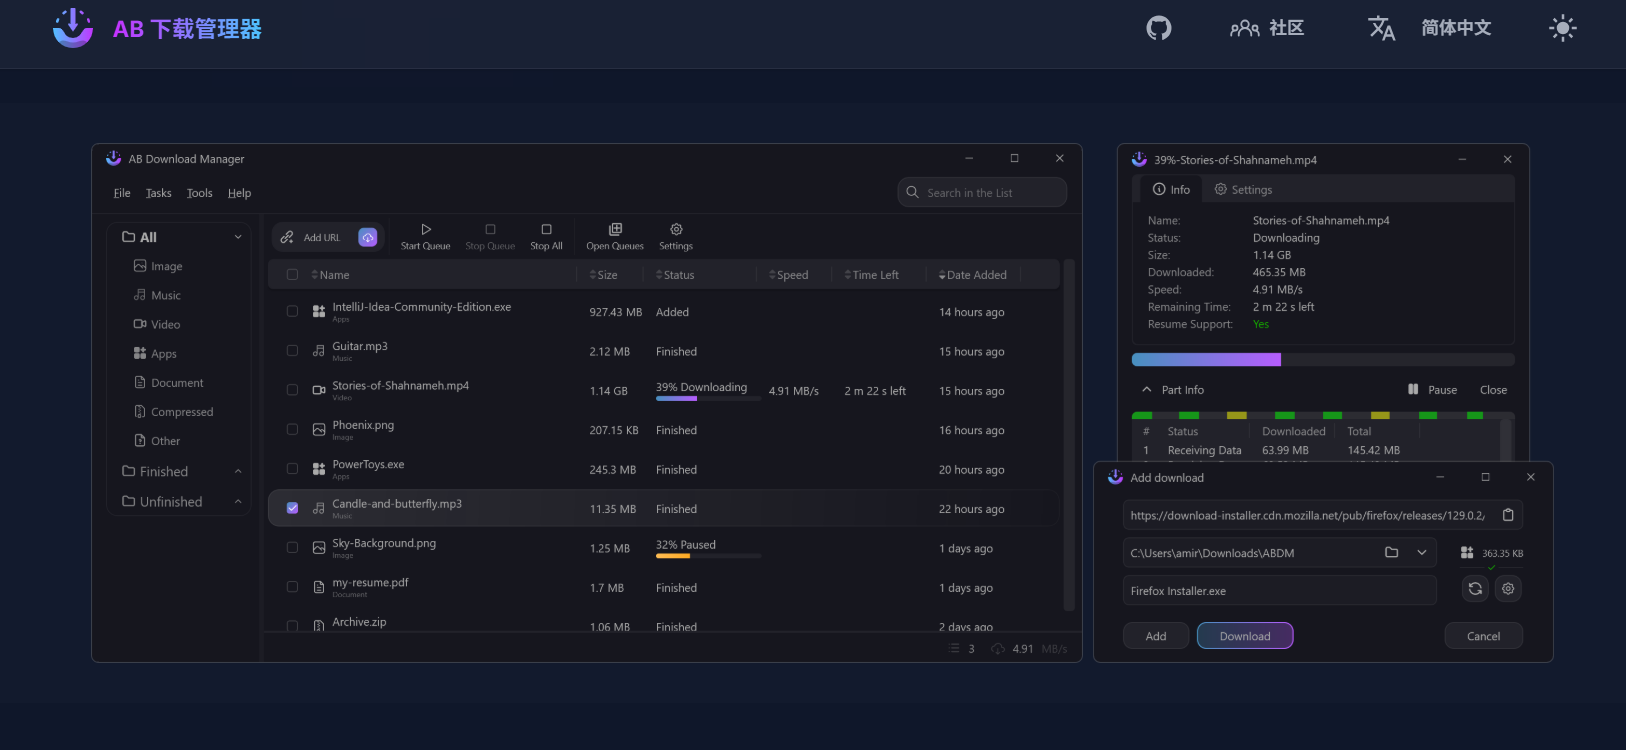Click Close in download progress window
Viewport: 1626px width, 750px height.
point(1493,390)
